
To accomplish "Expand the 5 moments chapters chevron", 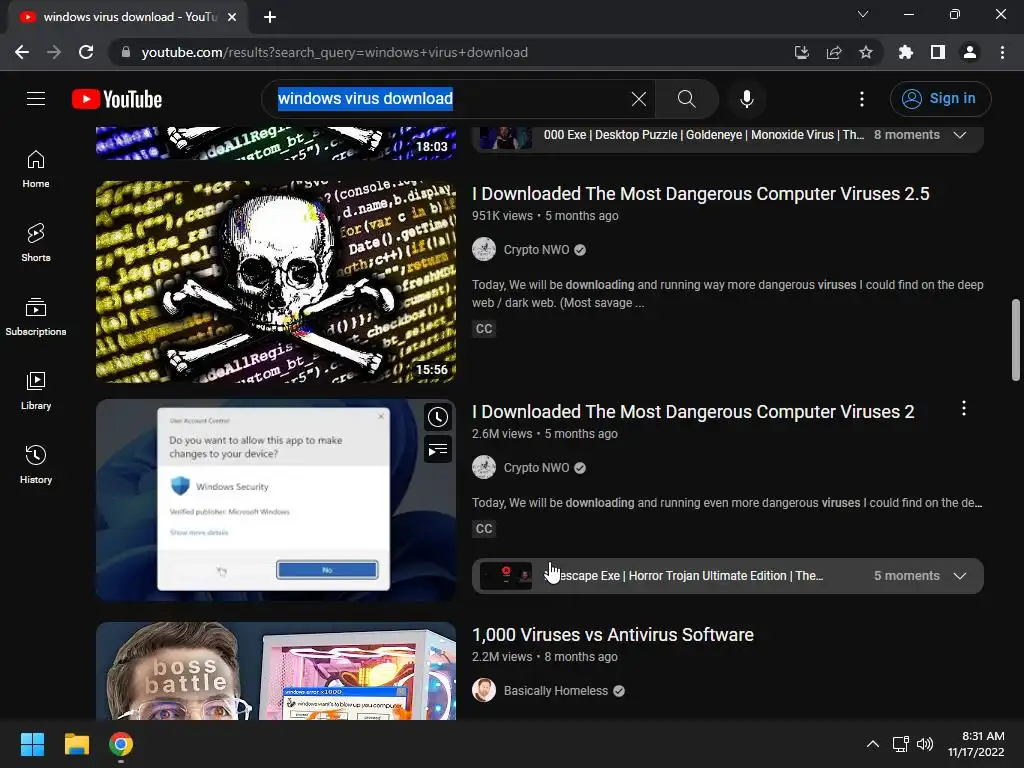I will [x=959, y=576].
